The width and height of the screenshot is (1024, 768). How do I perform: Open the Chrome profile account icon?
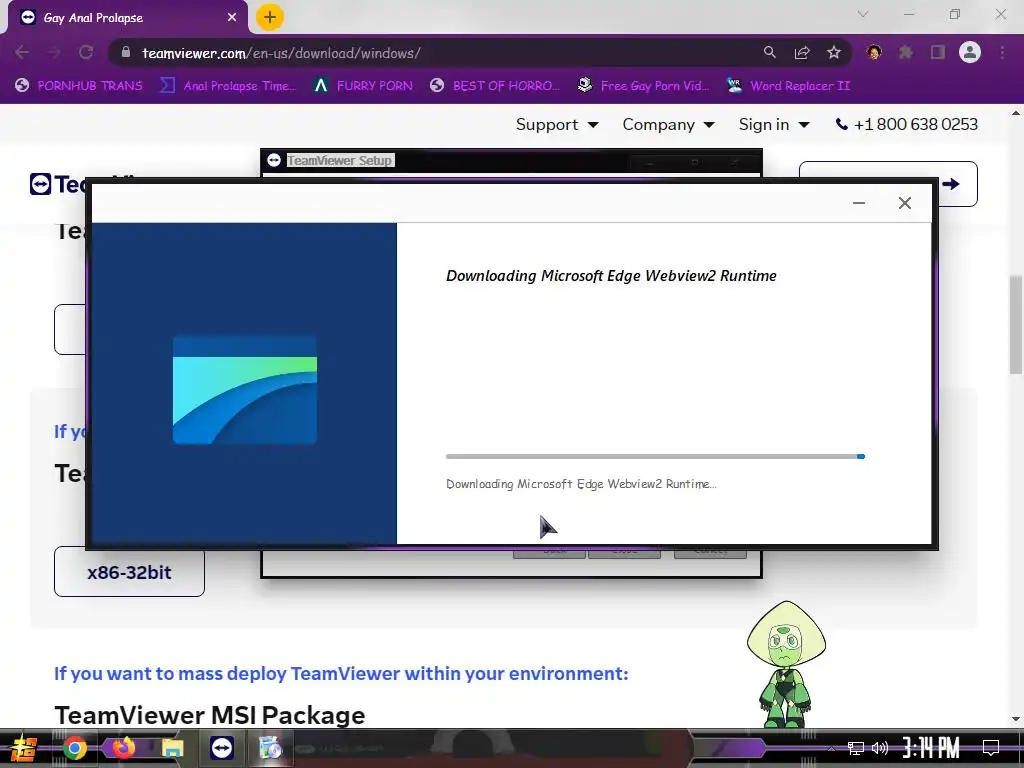[x=970, y=53]
